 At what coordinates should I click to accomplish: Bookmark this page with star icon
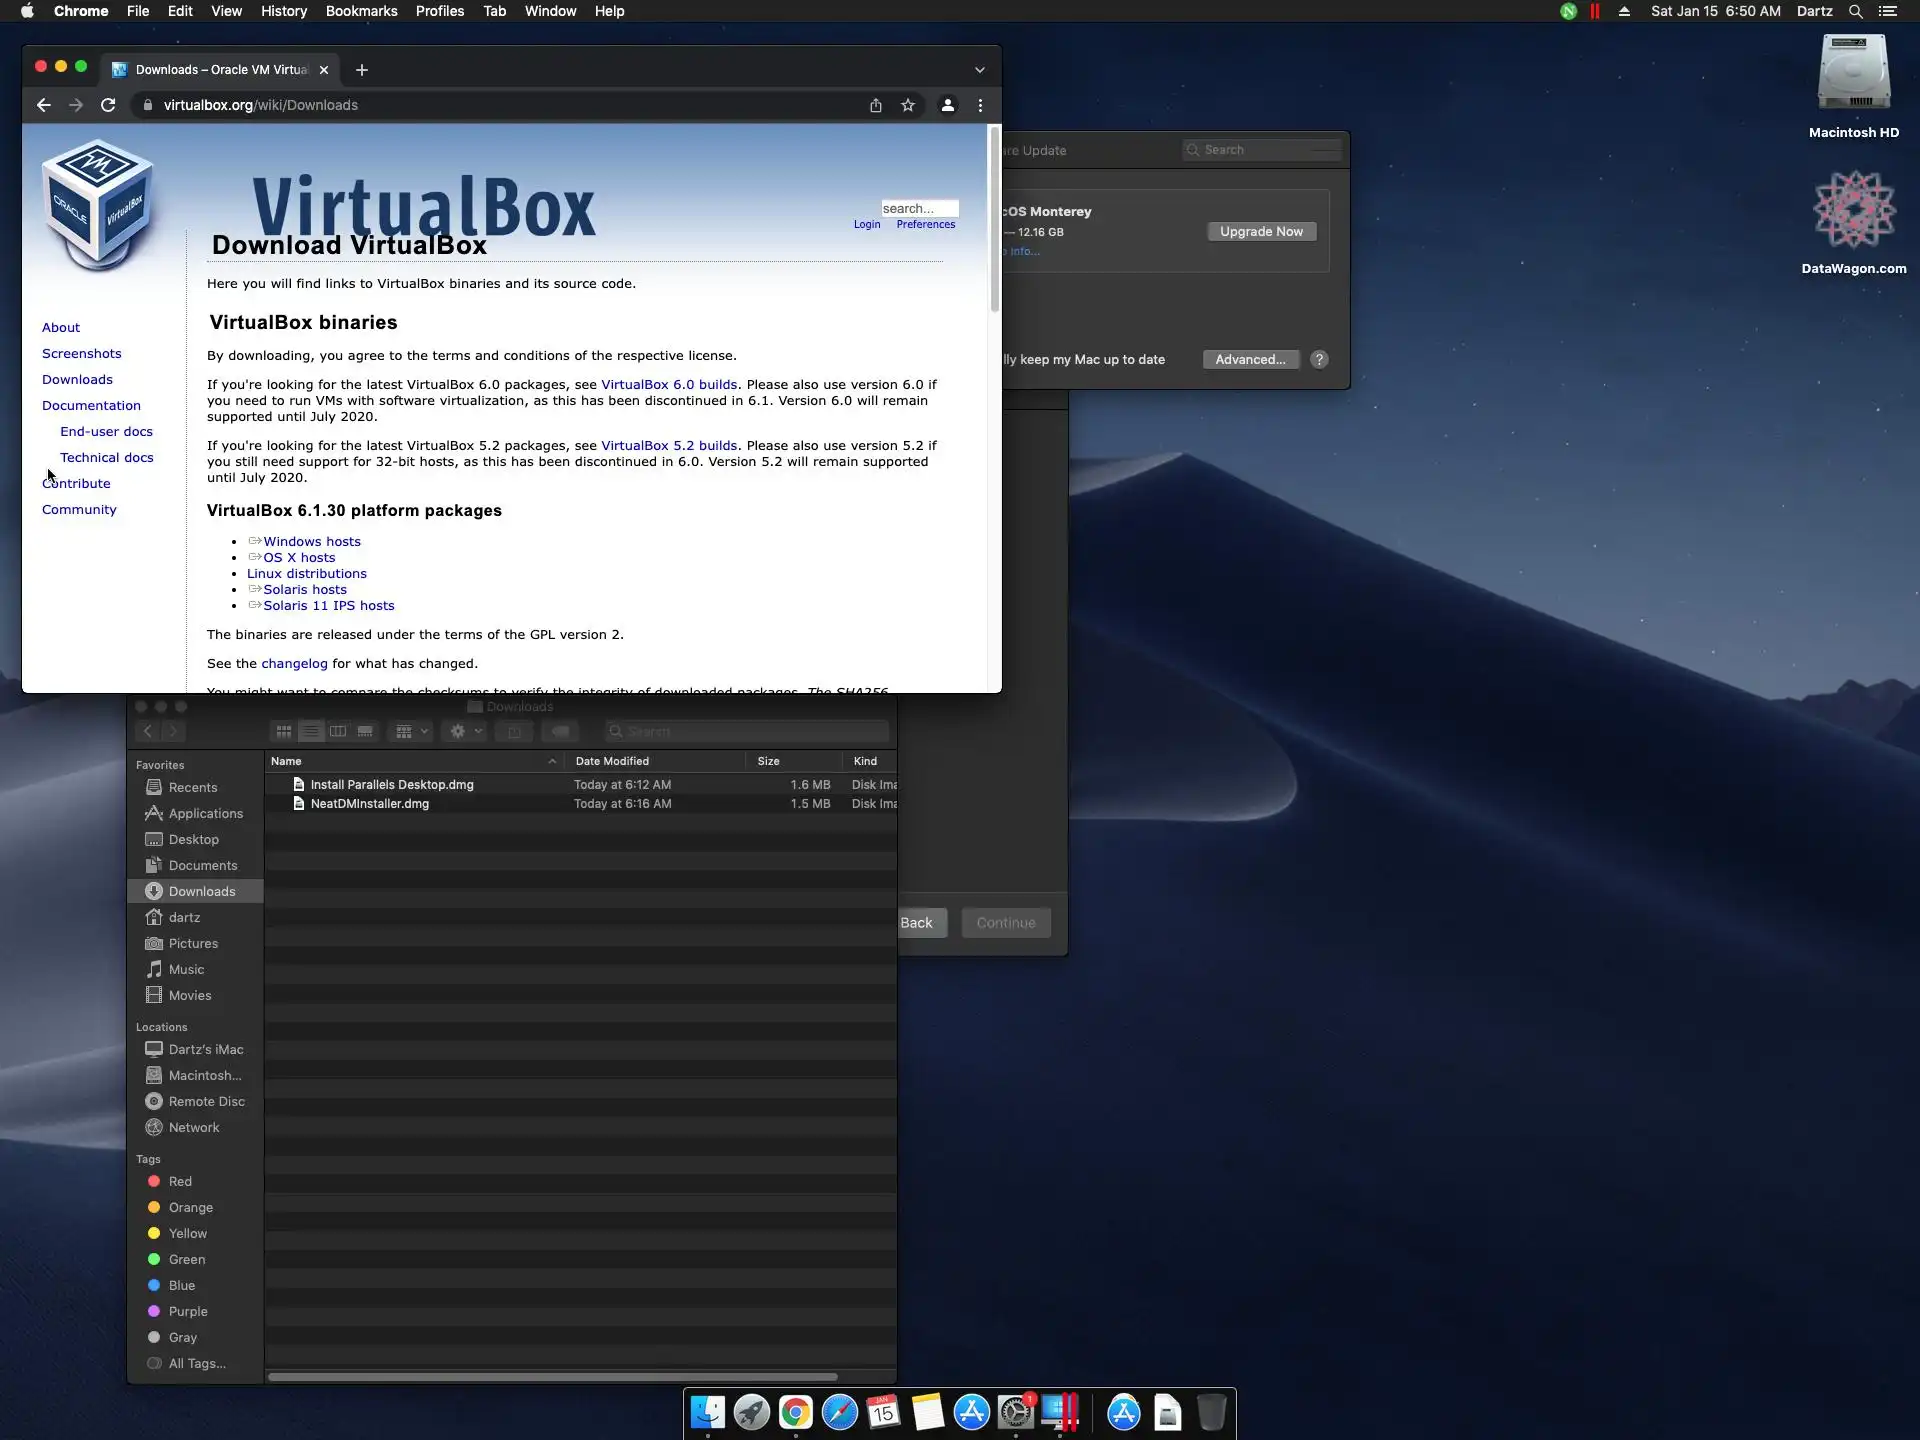tap(907, 105)
